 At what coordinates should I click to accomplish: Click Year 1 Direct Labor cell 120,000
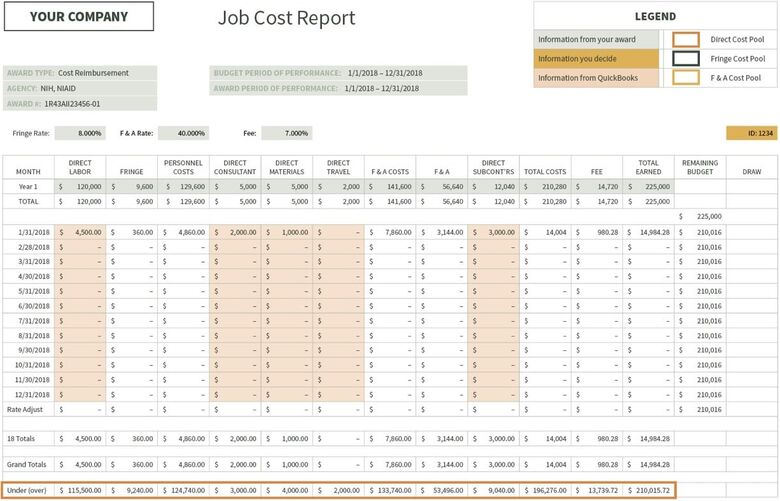80,187
